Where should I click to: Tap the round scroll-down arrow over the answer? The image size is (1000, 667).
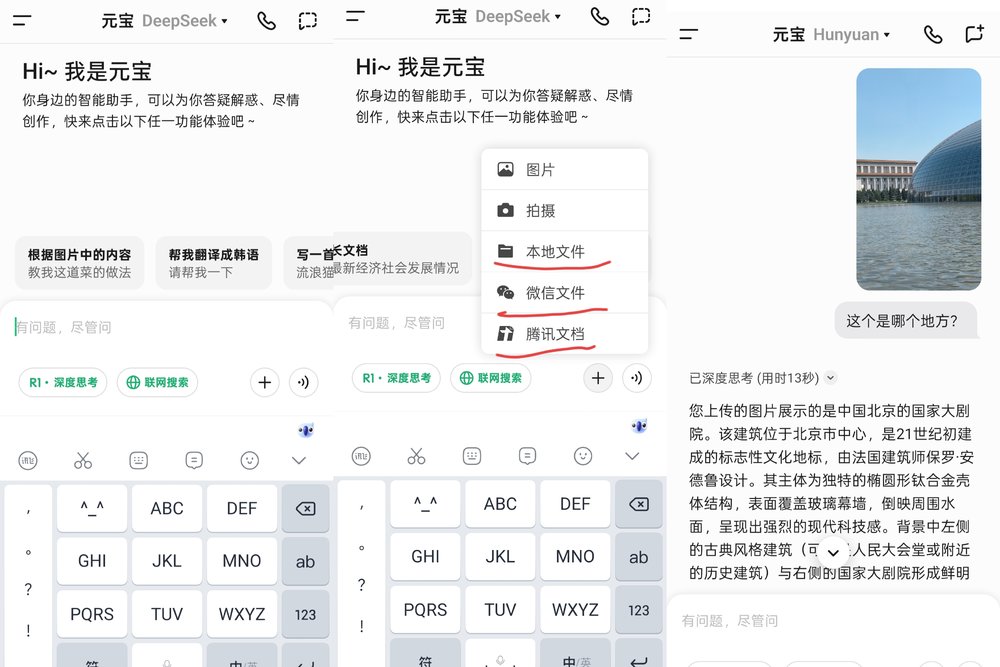coord(832,553)
